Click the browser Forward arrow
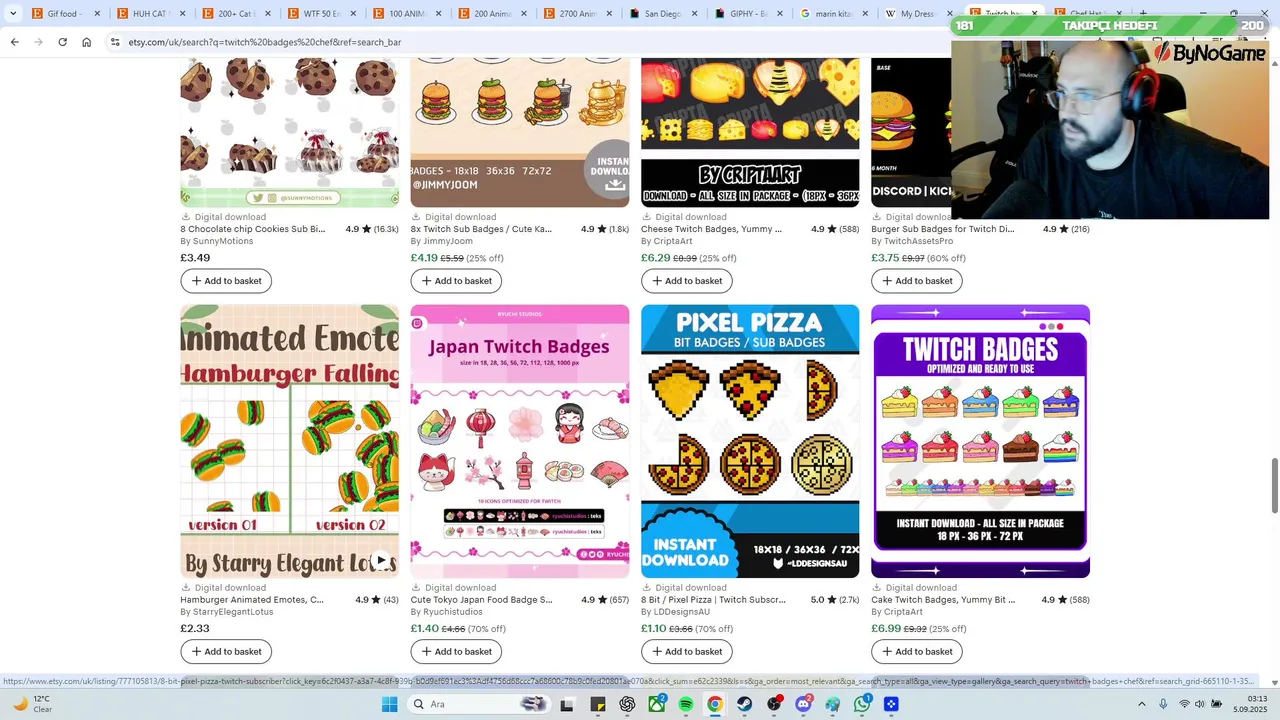The width and height of the screenshot is (1280, 720). [38, 42]
